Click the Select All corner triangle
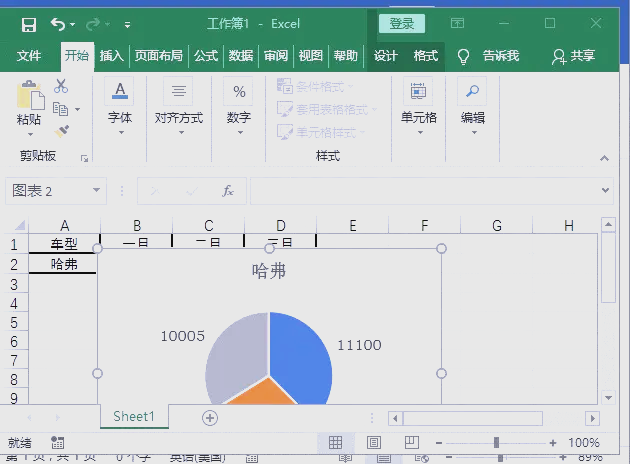Image resolution: width=630 pixels, height=464 pixels. 20,225
